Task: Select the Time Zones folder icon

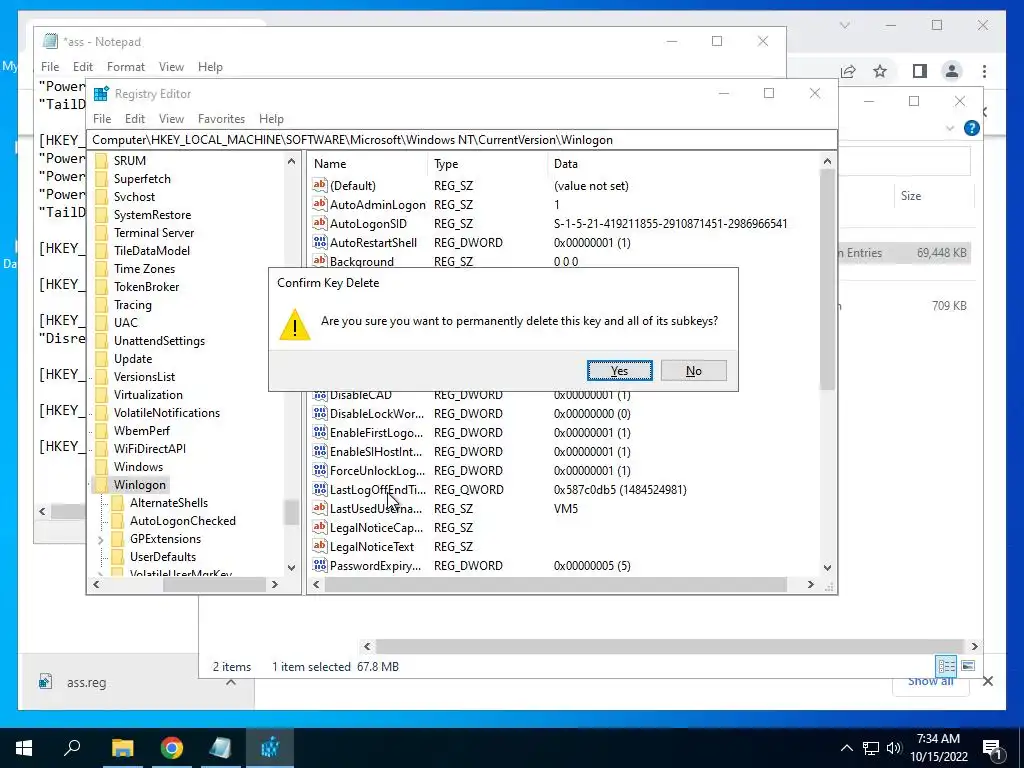Action: point(101,268)
